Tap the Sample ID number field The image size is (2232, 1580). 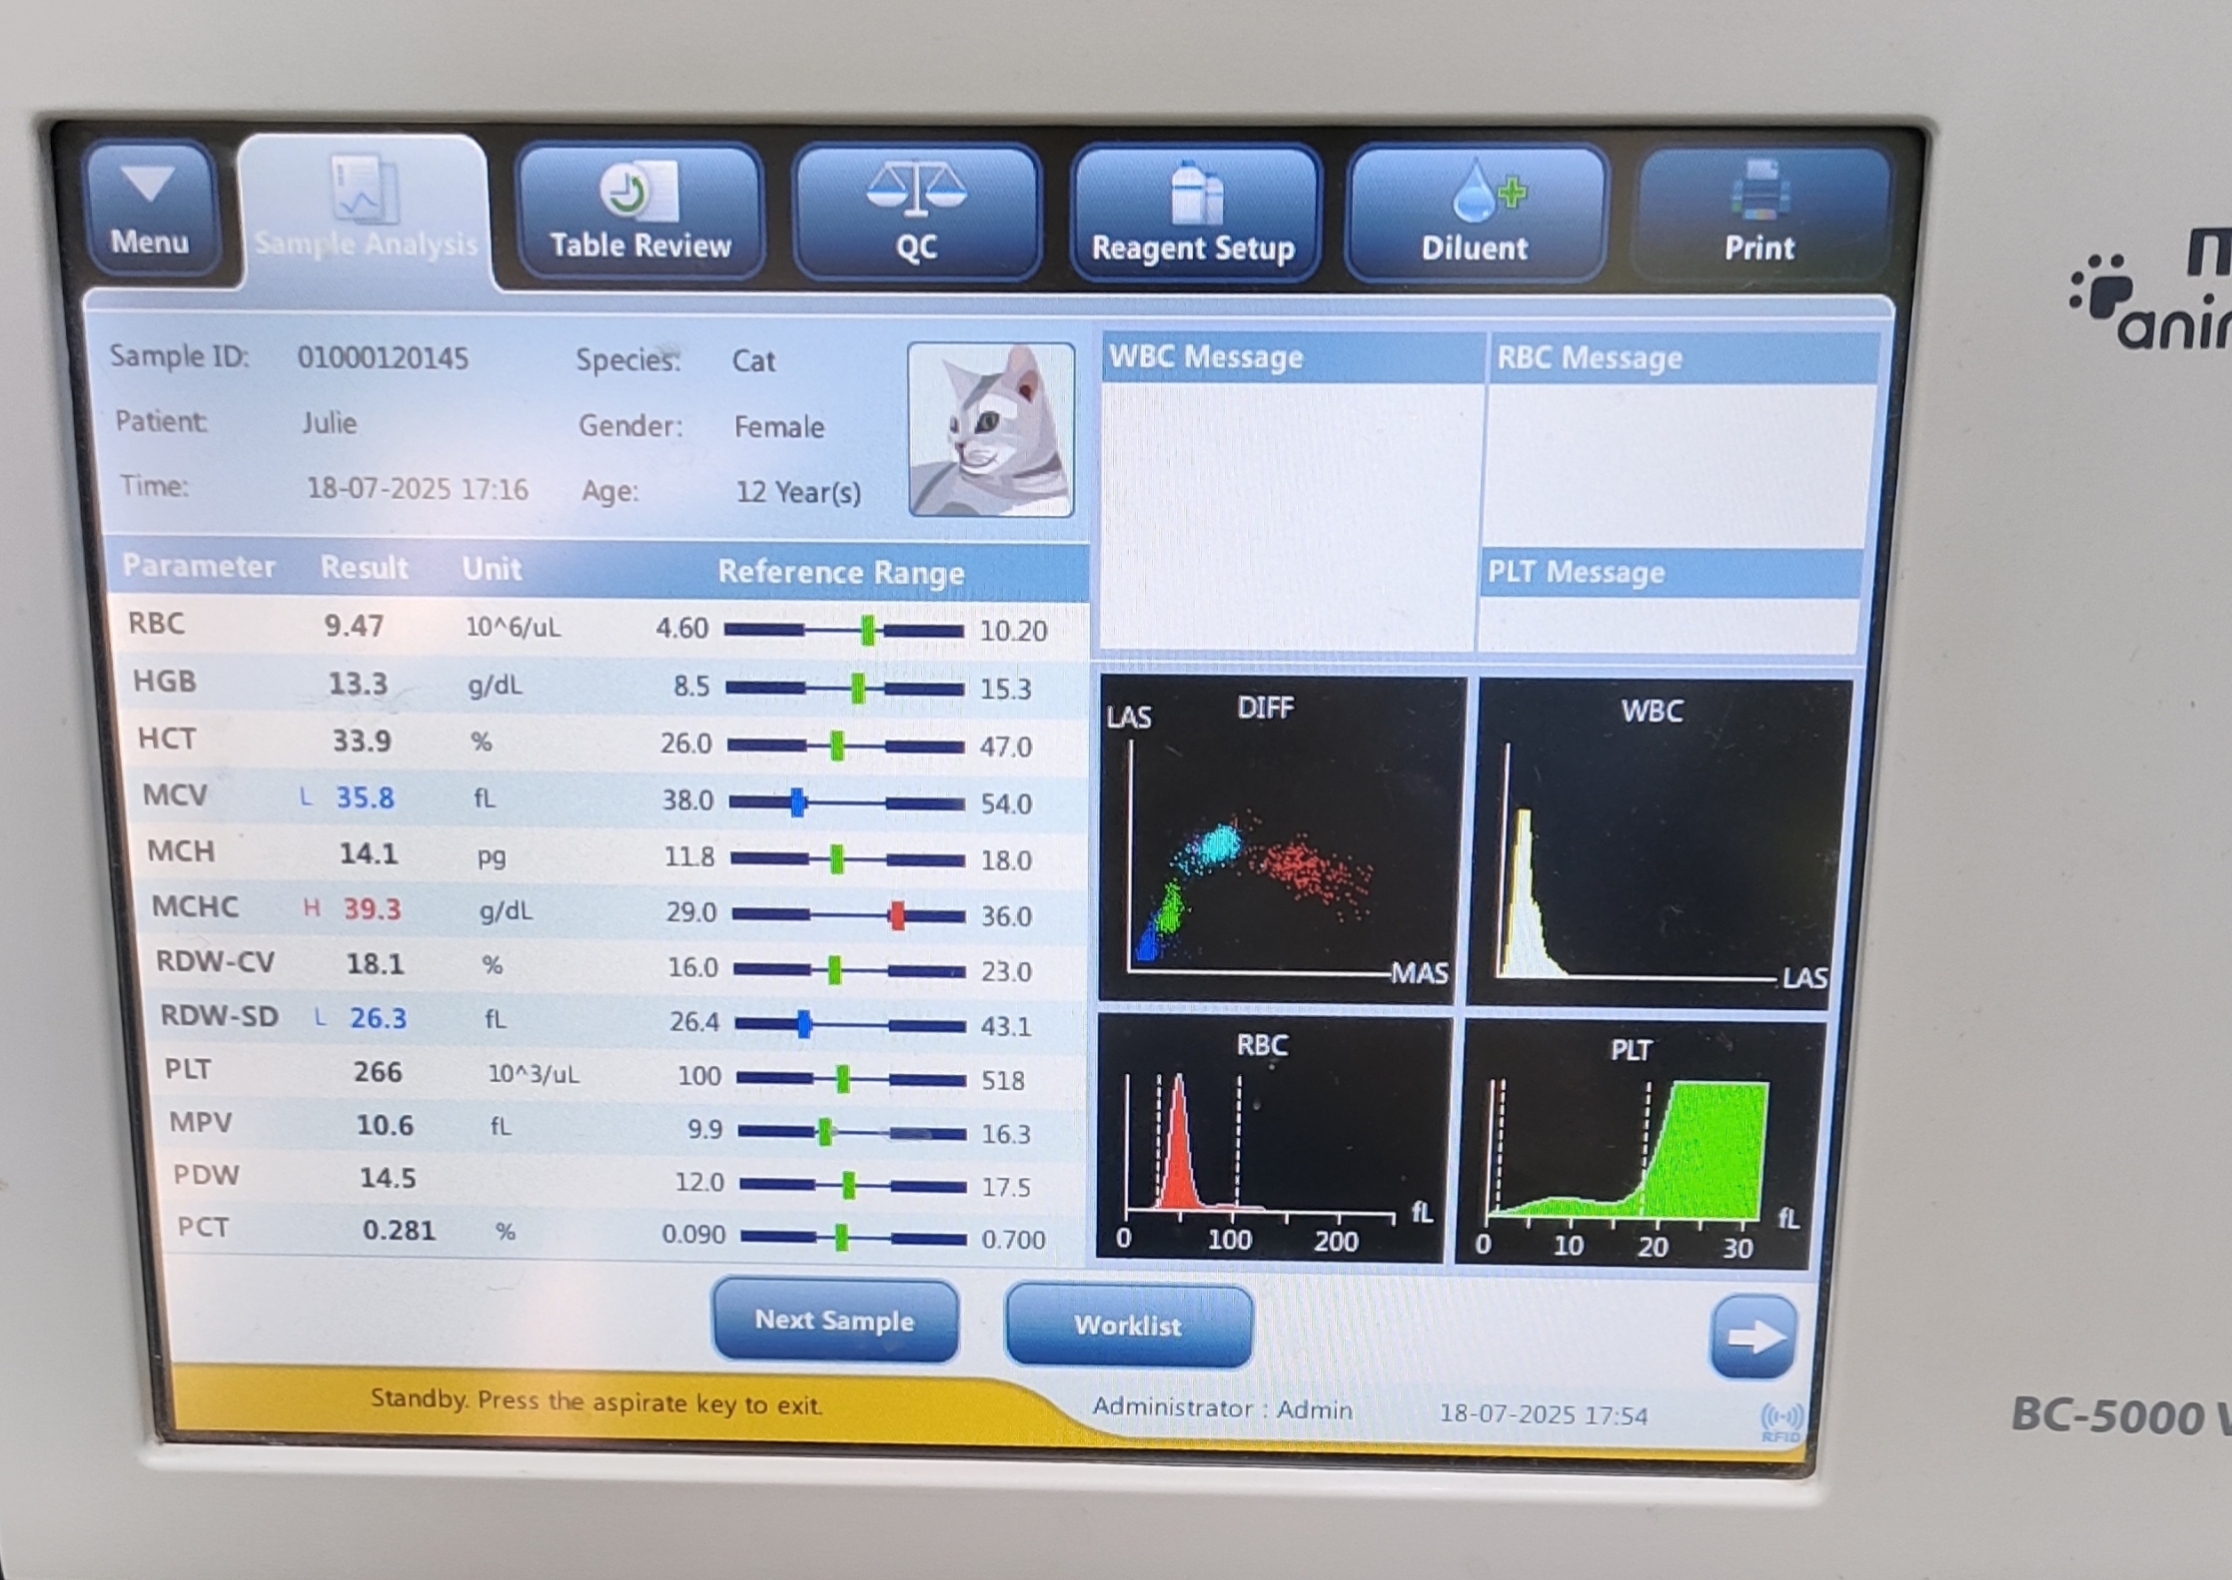point(382,358)
